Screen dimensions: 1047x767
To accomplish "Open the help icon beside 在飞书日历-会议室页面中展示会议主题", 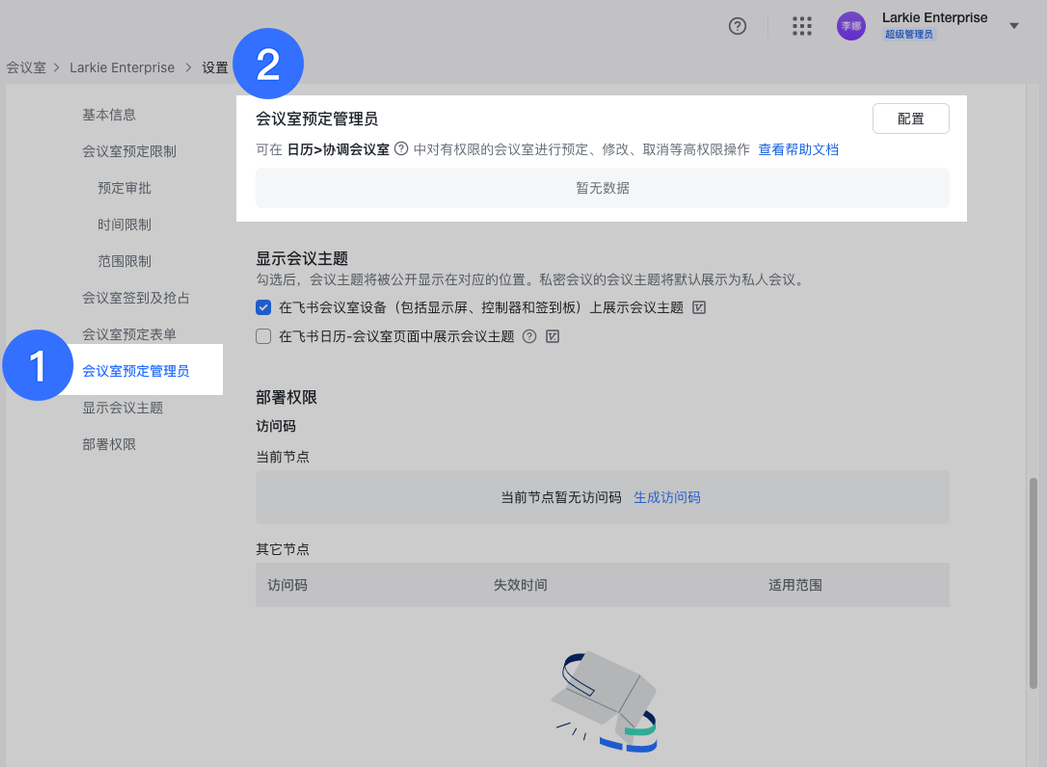I will pyautogui.click(x=529, y=336).
